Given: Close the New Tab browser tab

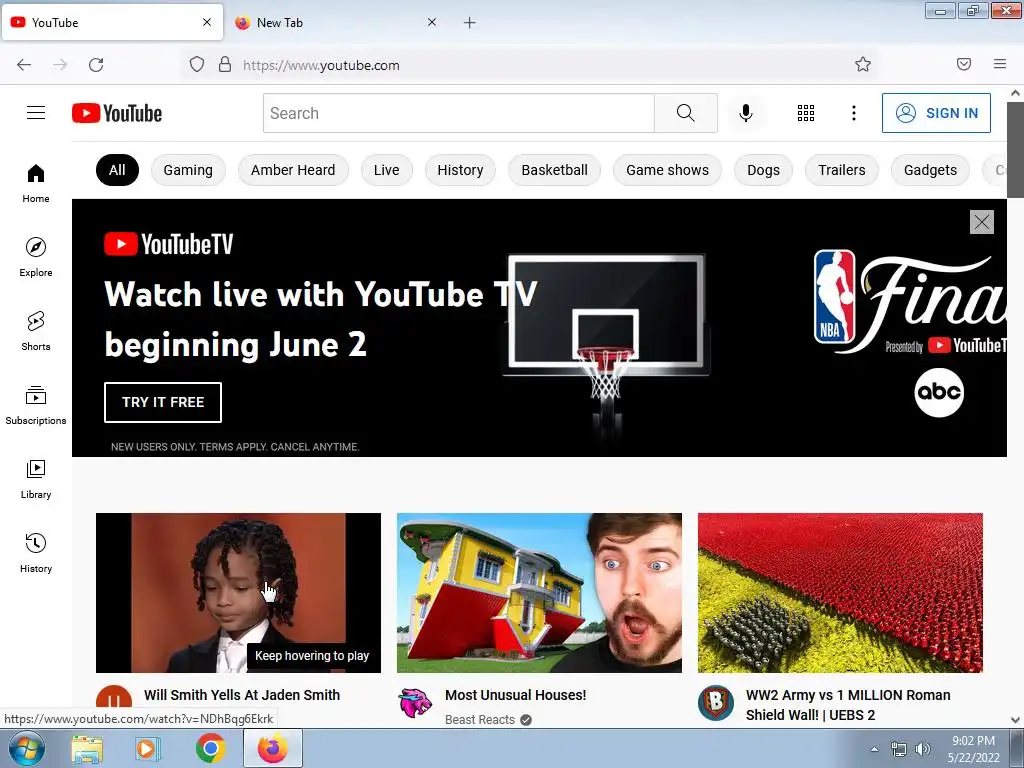Looking at the screenshot, I should coord(432,22).
